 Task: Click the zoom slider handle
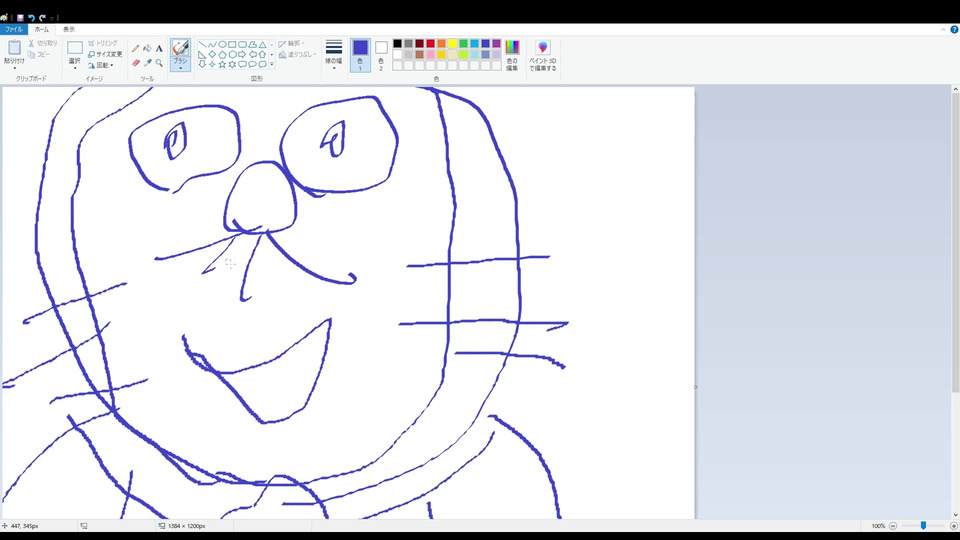click(x=923, y=526)
